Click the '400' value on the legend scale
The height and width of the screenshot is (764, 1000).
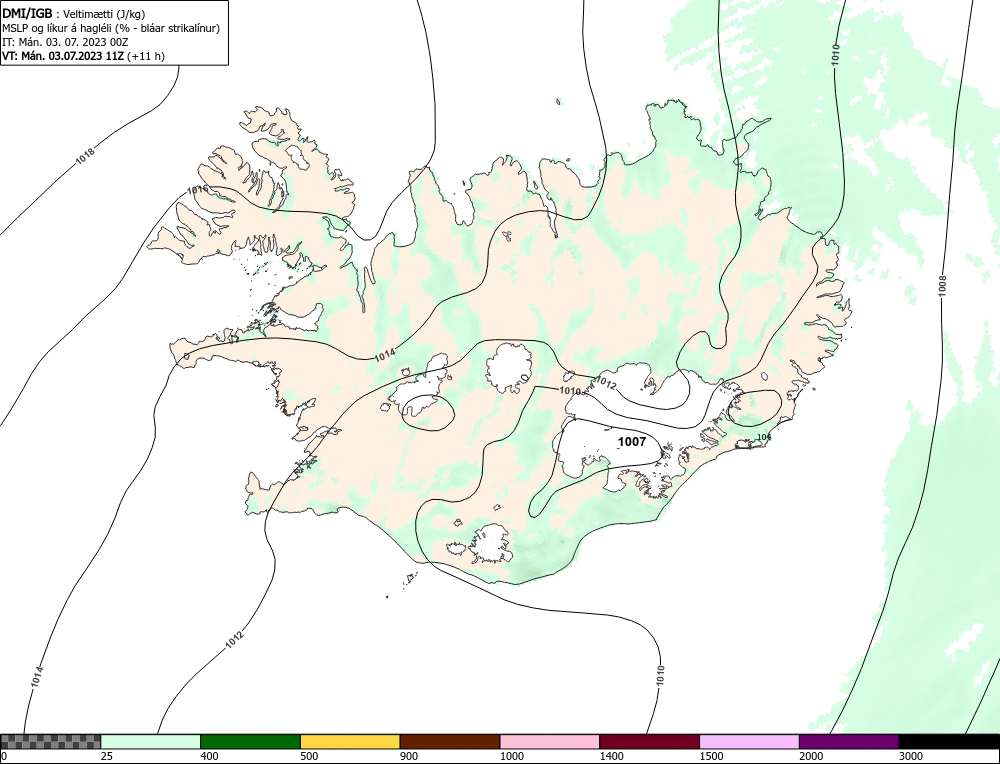(x=209, y=756)
